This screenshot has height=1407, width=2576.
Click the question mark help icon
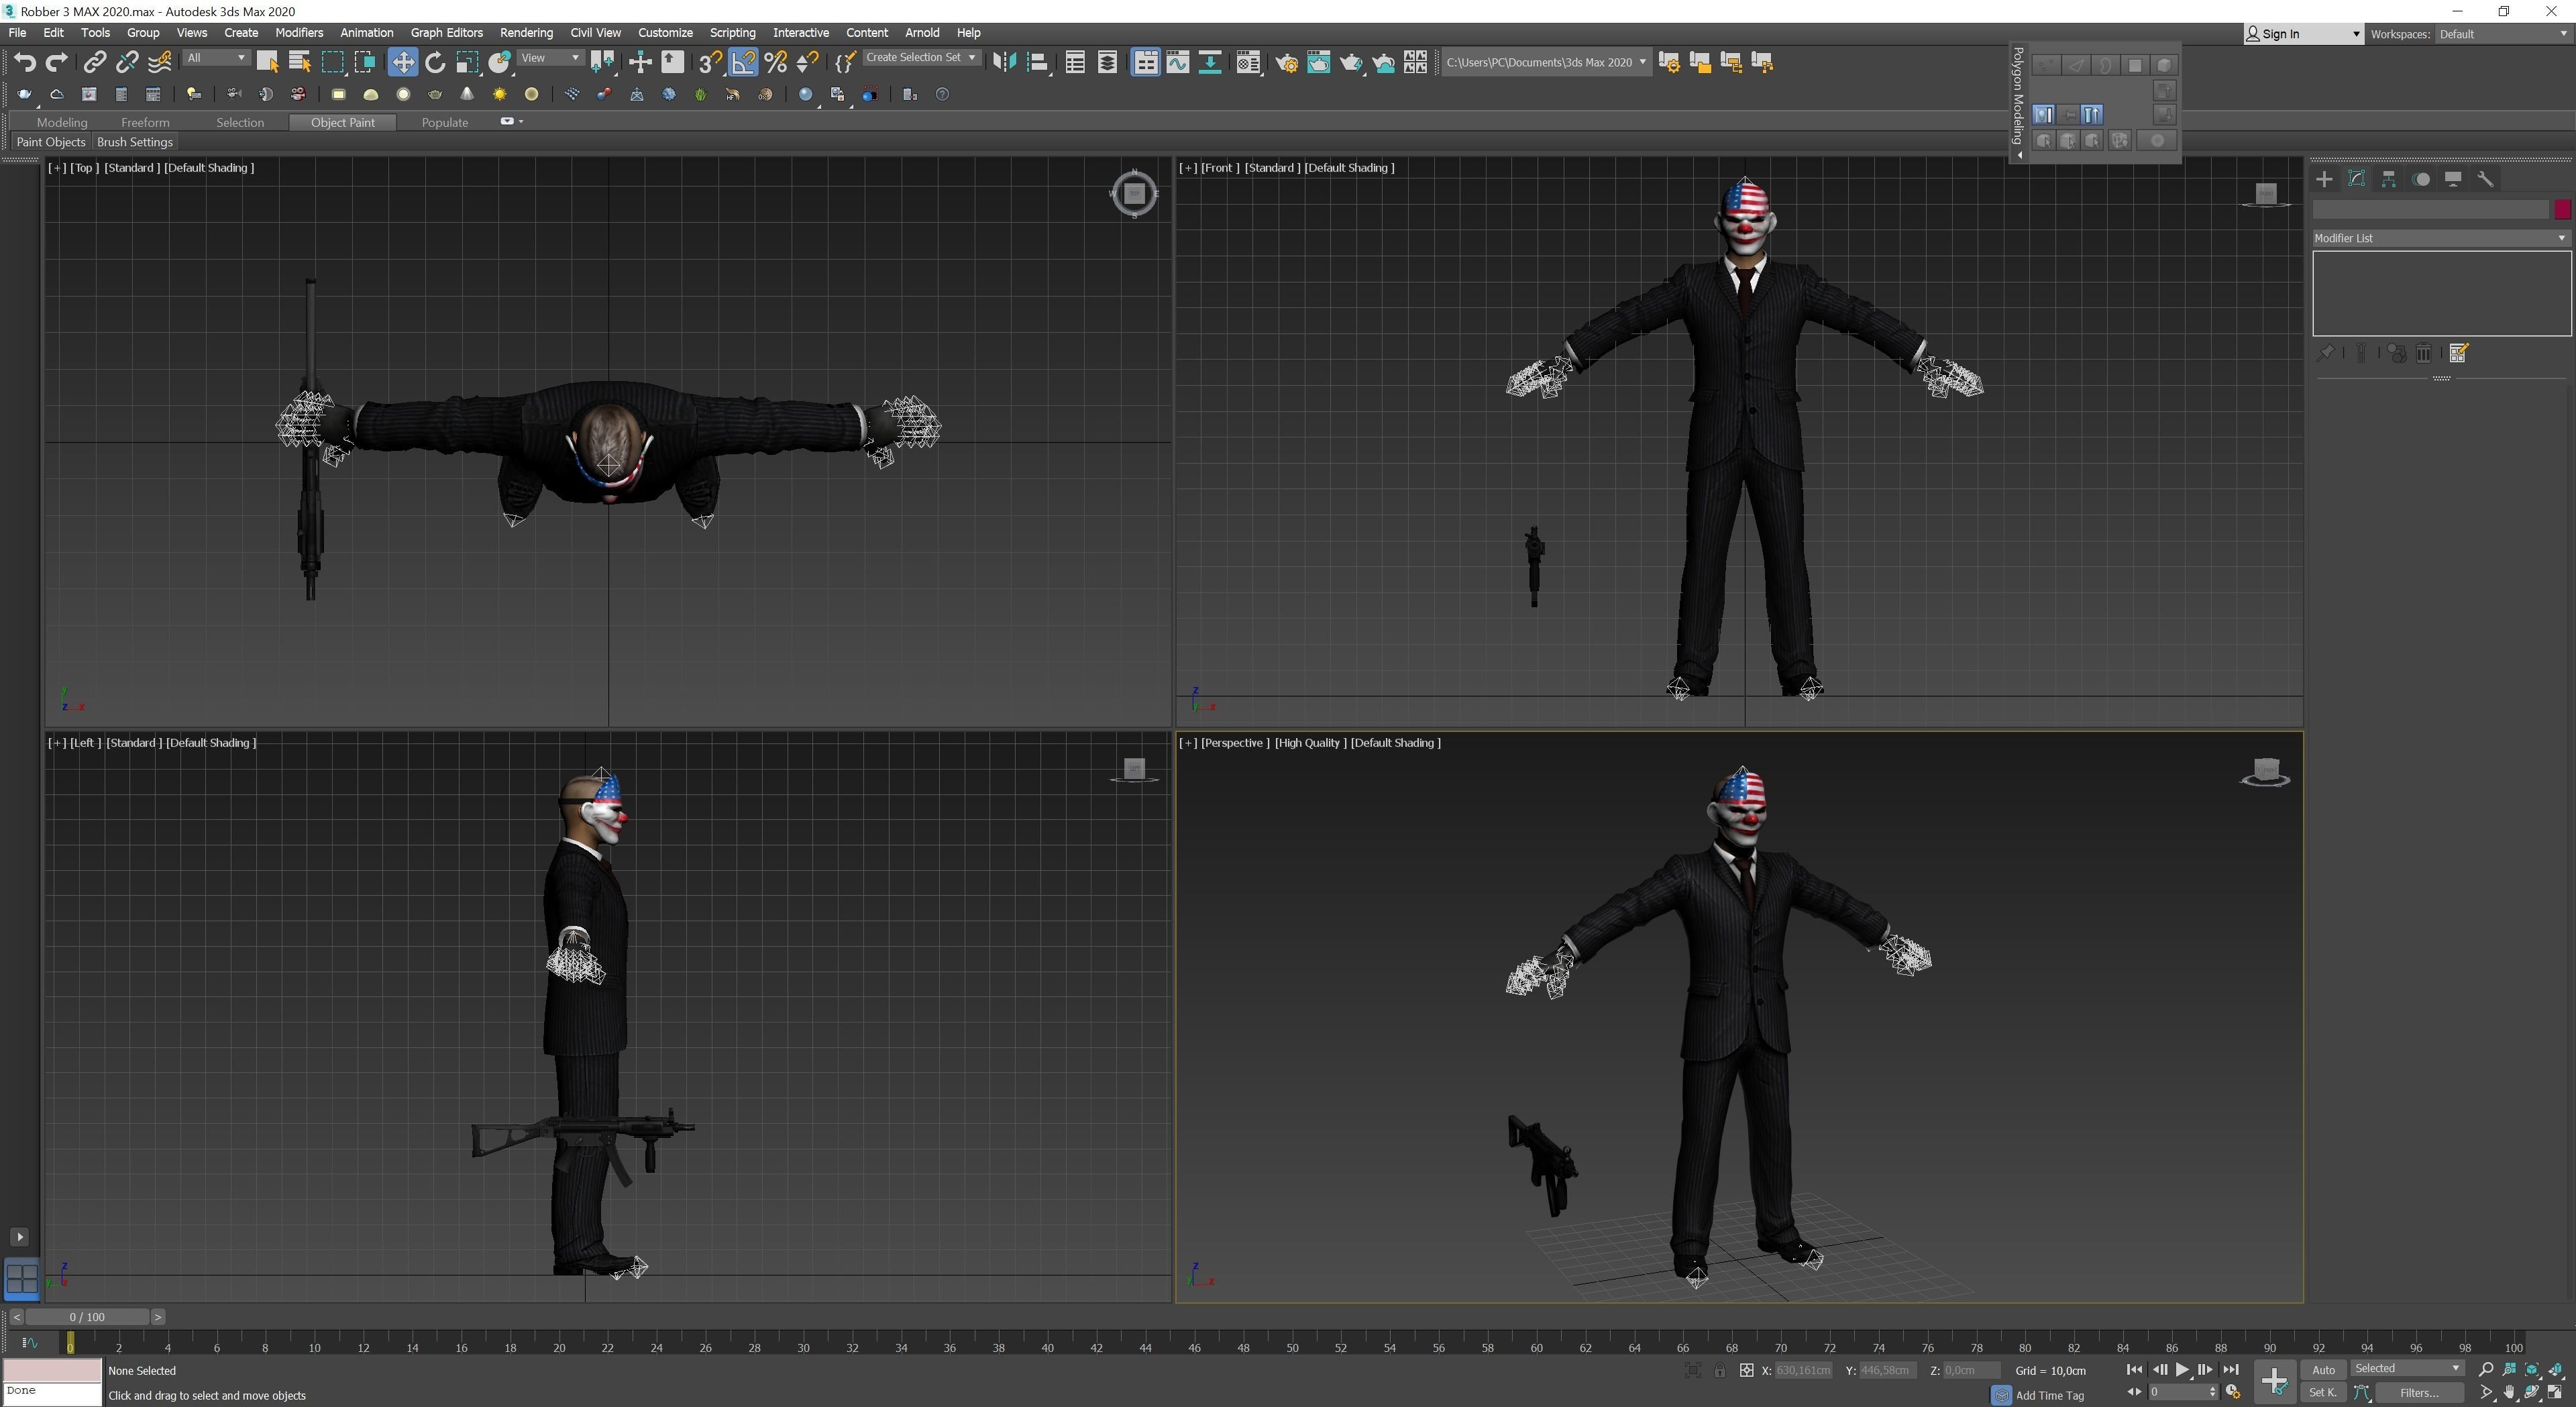pyautogui.click(x=942, y=94)
